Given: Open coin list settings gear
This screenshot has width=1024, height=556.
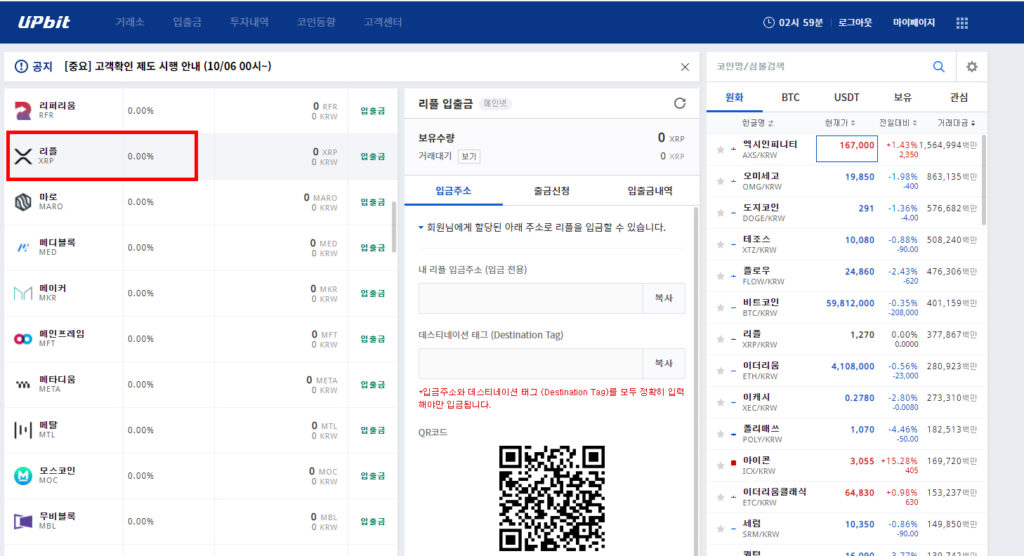Looking at the screenshot, I should pos(972,67).
